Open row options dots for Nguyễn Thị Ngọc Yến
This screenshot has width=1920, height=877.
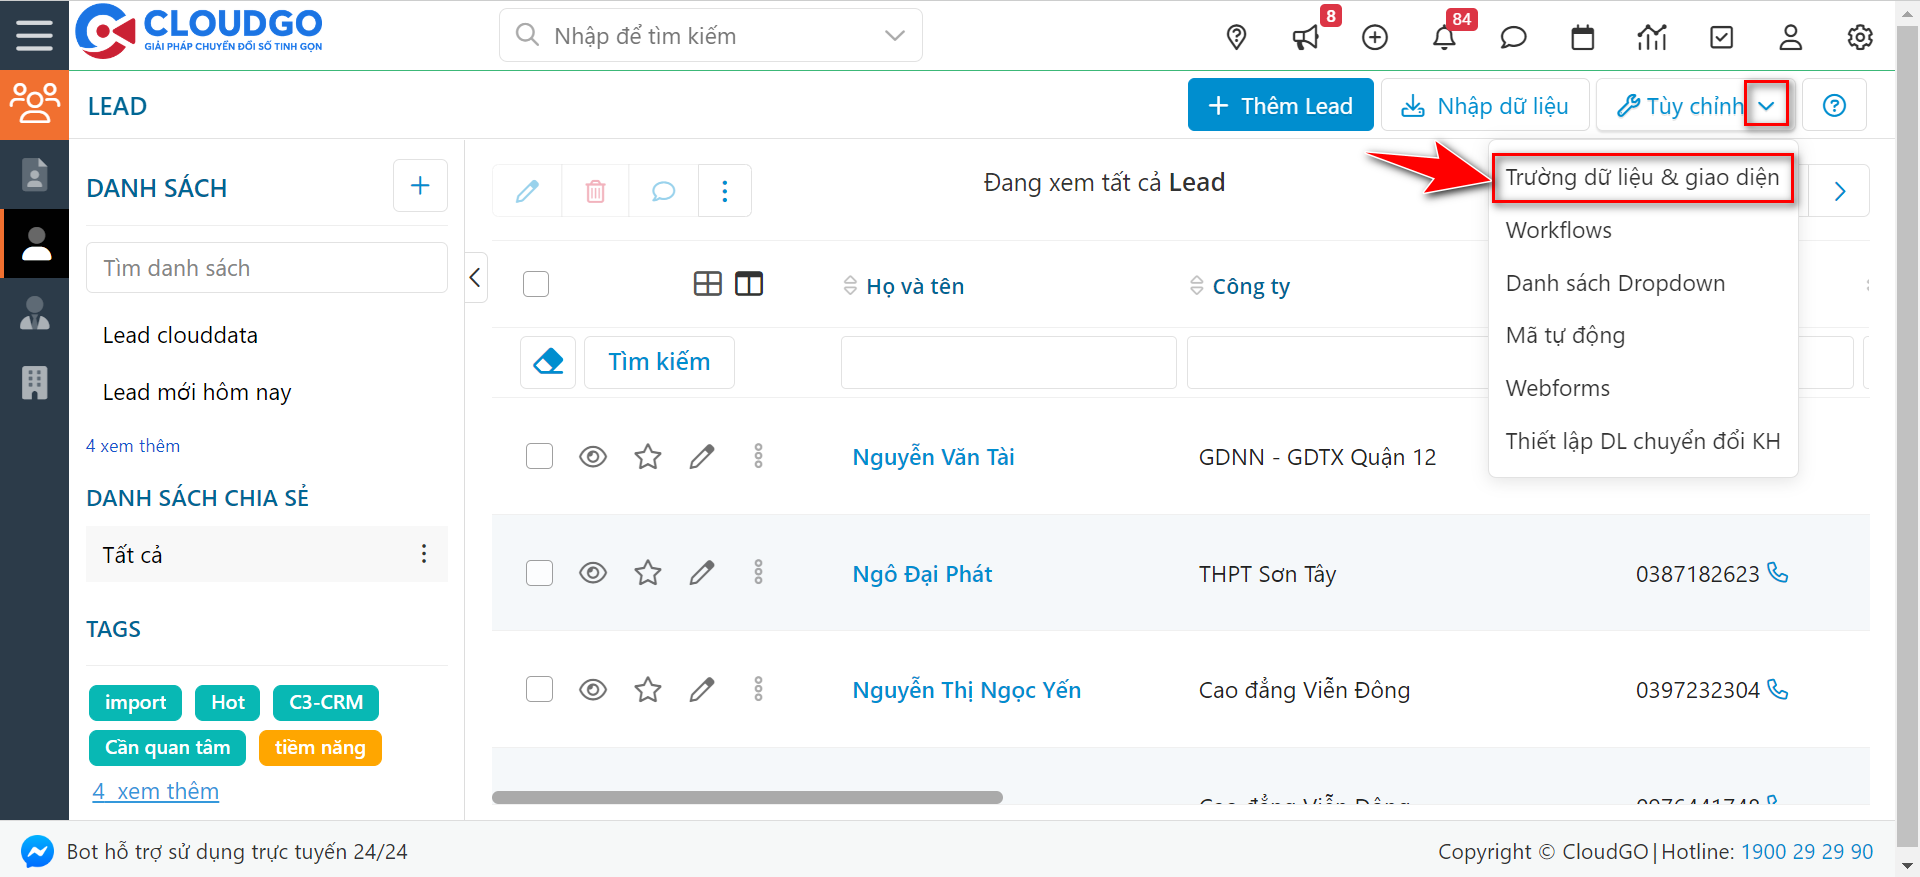758,689
